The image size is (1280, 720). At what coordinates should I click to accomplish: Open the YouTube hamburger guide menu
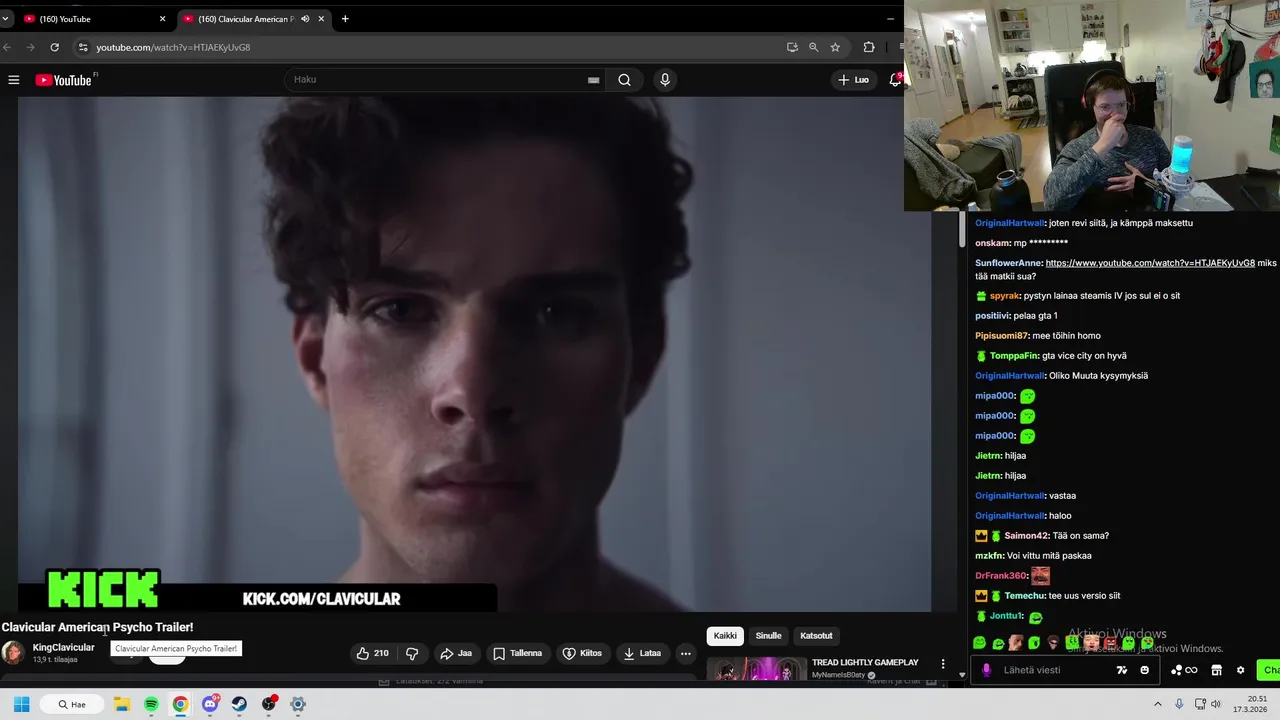coord(14,80)
